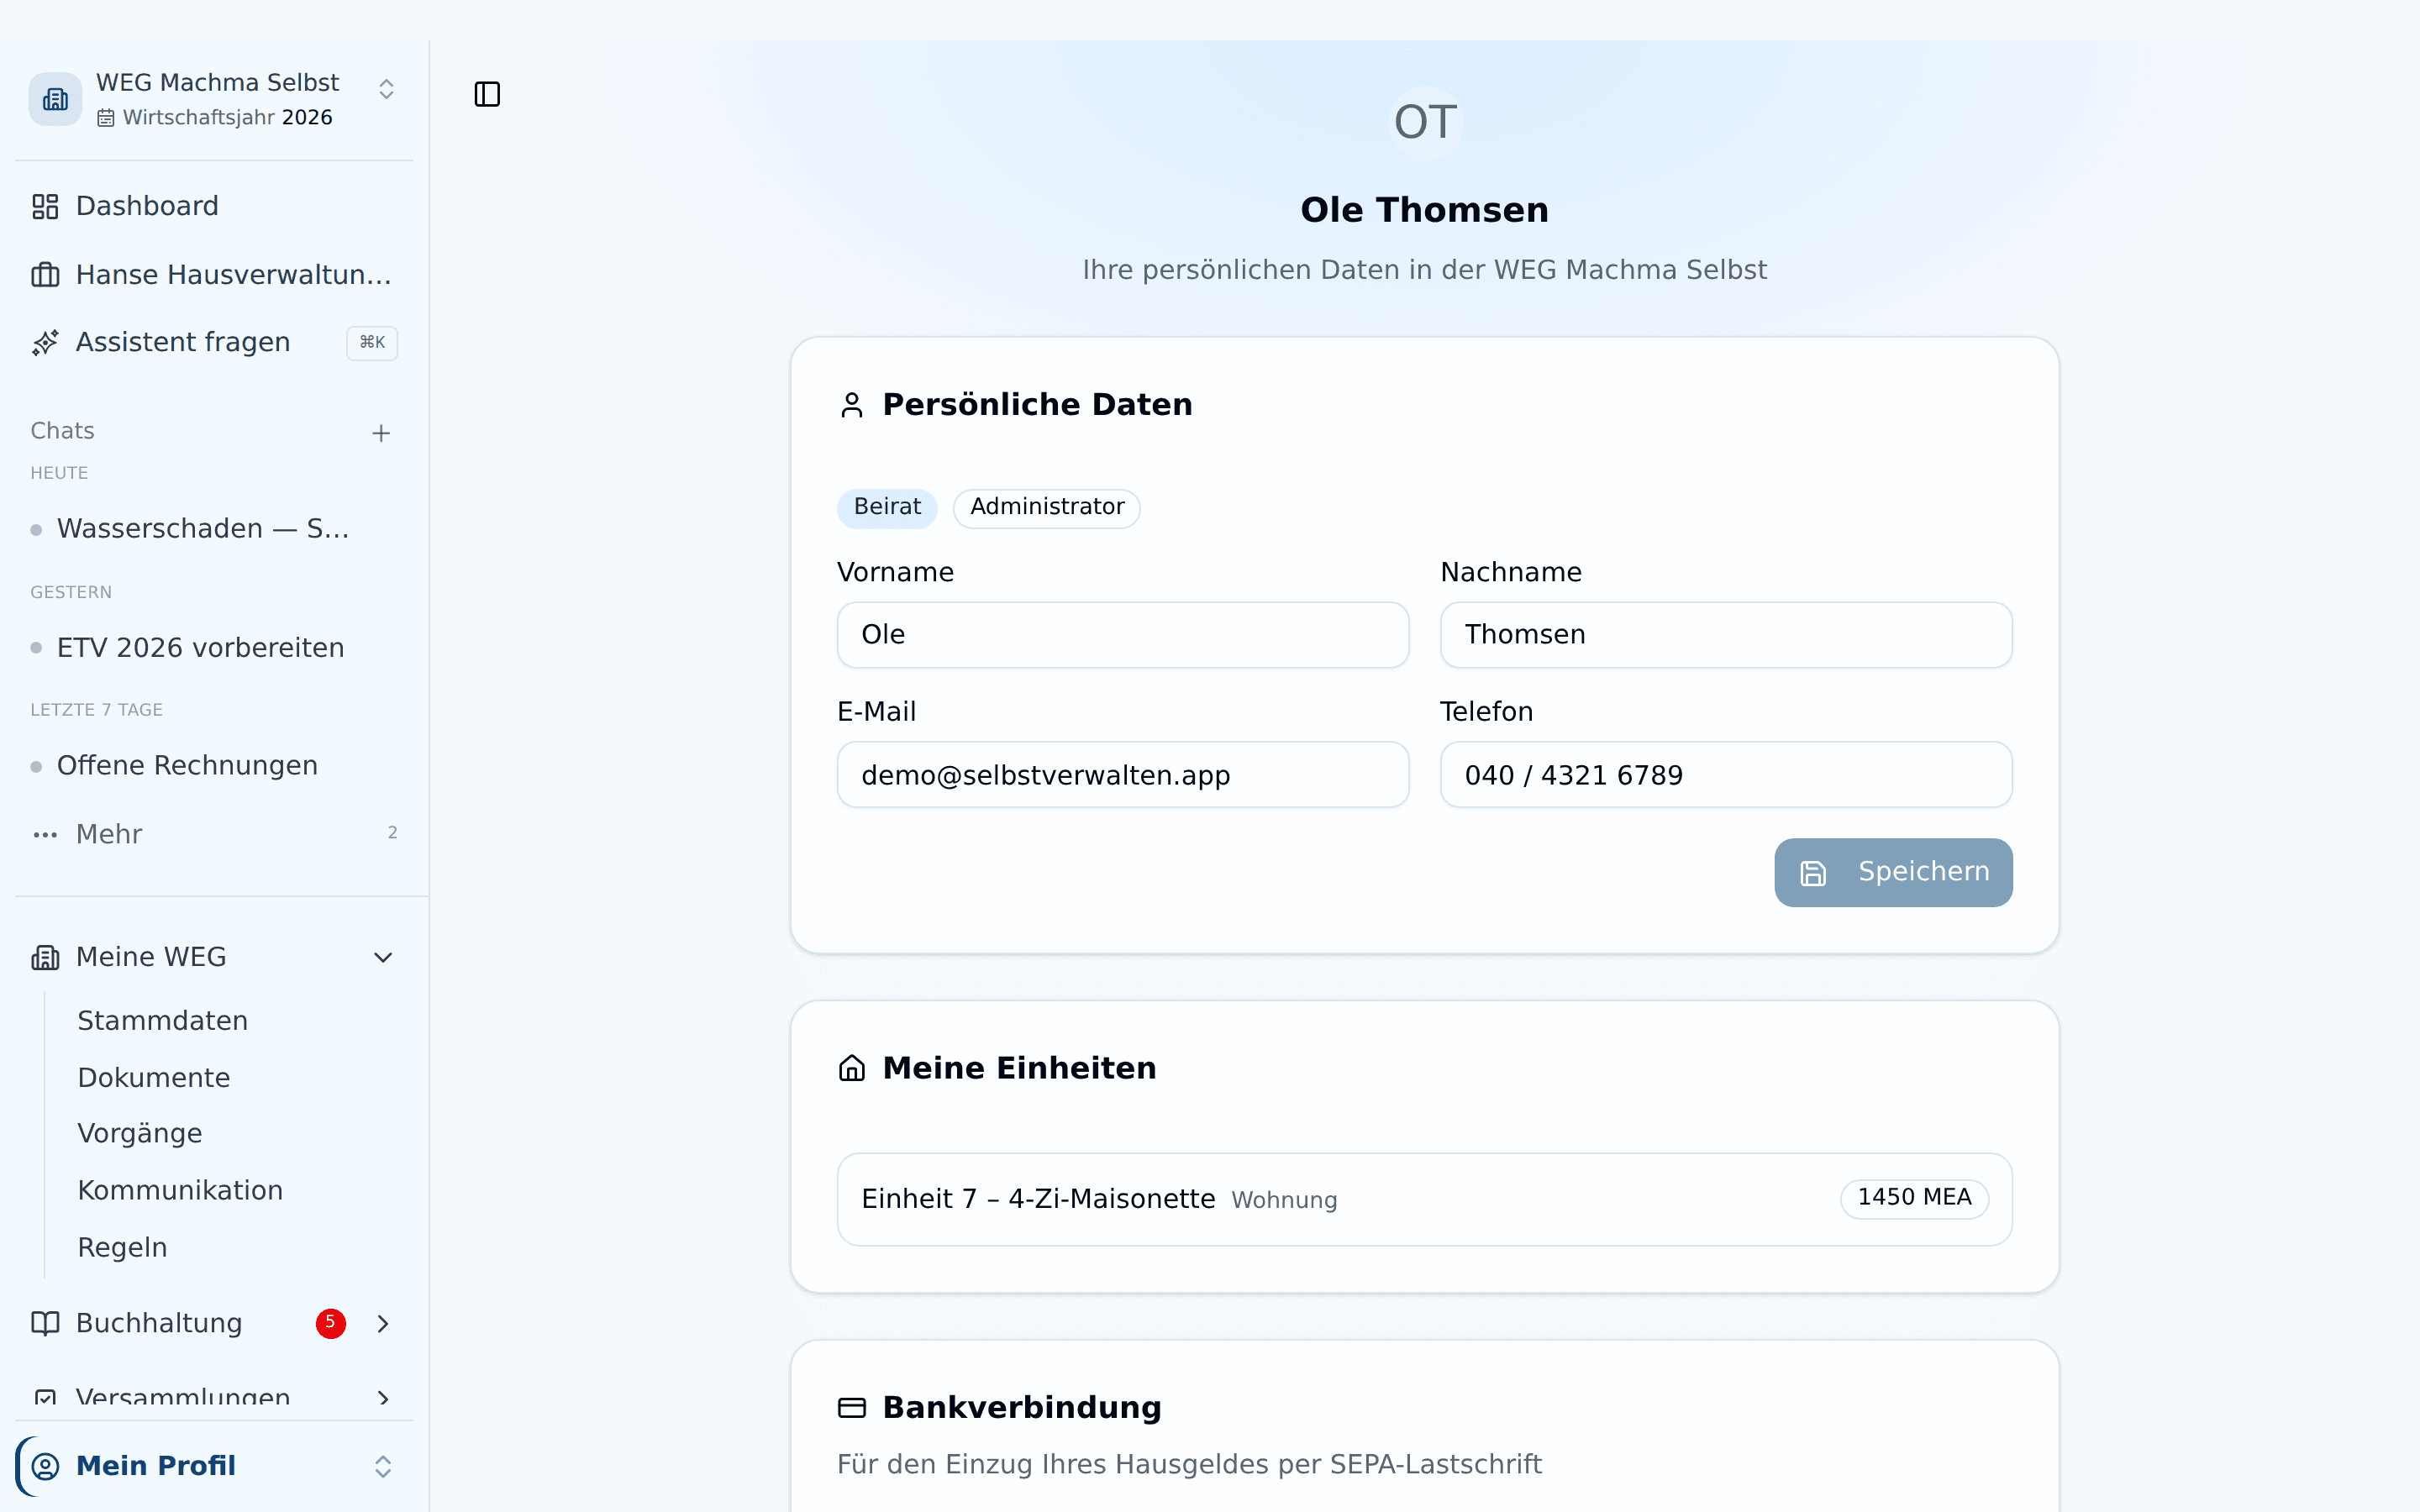The height and width of the screenshot is (1512, 2420).
Task: Open Dokumente in the sidebar
Action: pyautogui.click(x=154, y=1077)
